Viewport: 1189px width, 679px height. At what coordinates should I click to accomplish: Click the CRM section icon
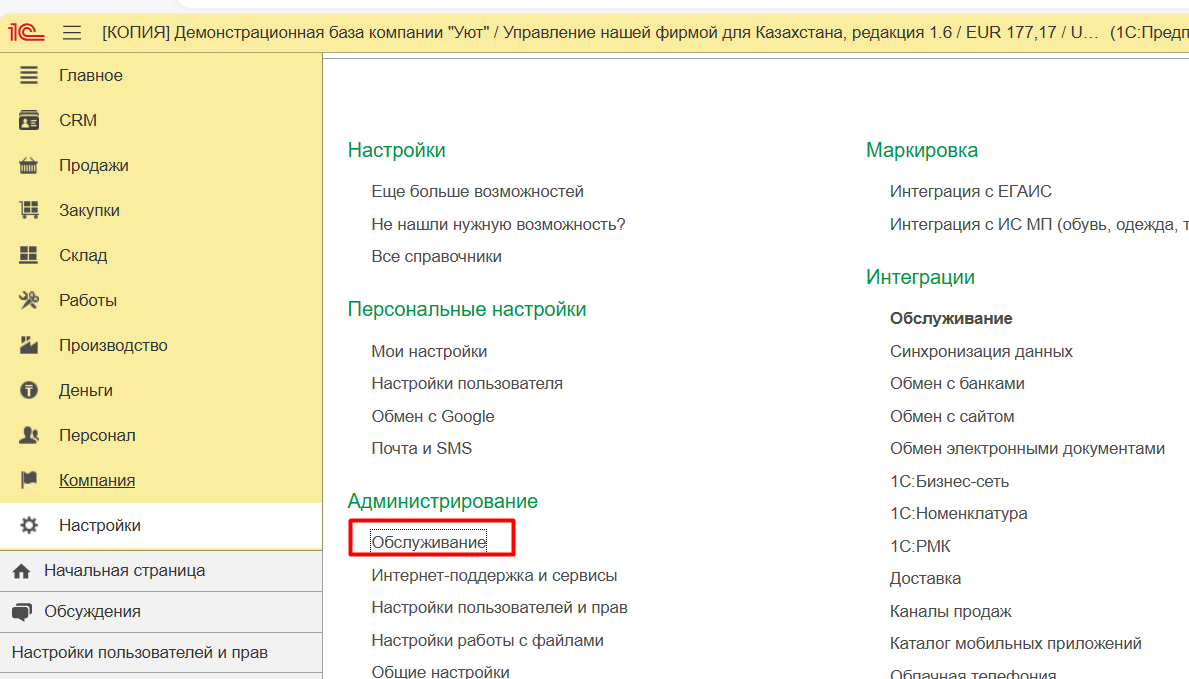[x=29, y=120]
